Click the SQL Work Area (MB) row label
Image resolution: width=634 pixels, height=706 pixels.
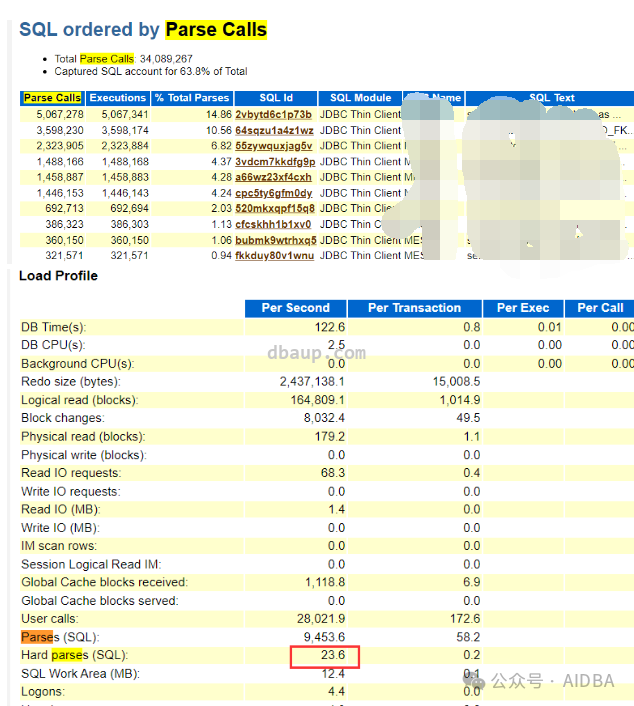pos(81,674)
